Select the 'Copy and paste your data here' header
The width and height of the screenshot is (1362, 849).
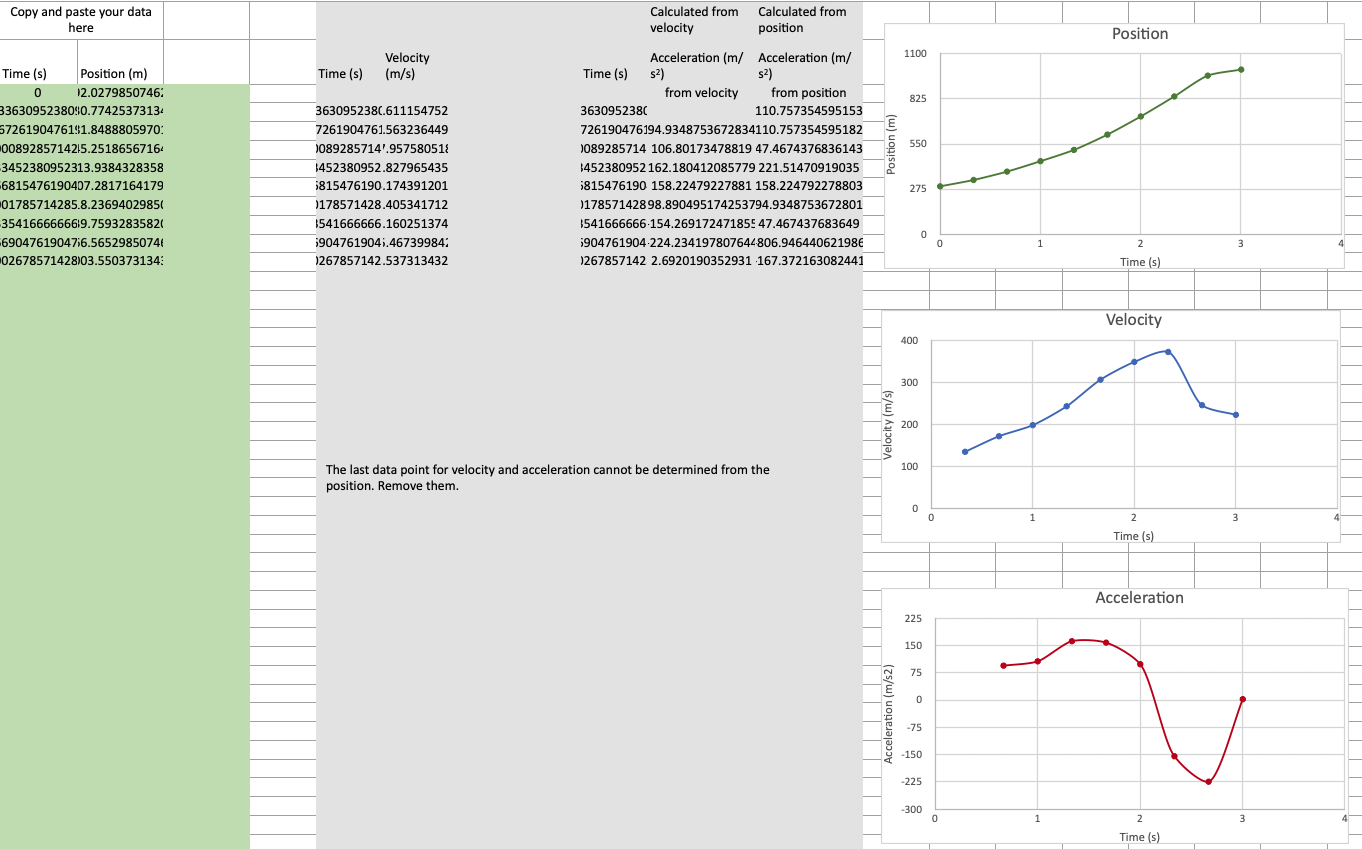[x=80, y=17]
